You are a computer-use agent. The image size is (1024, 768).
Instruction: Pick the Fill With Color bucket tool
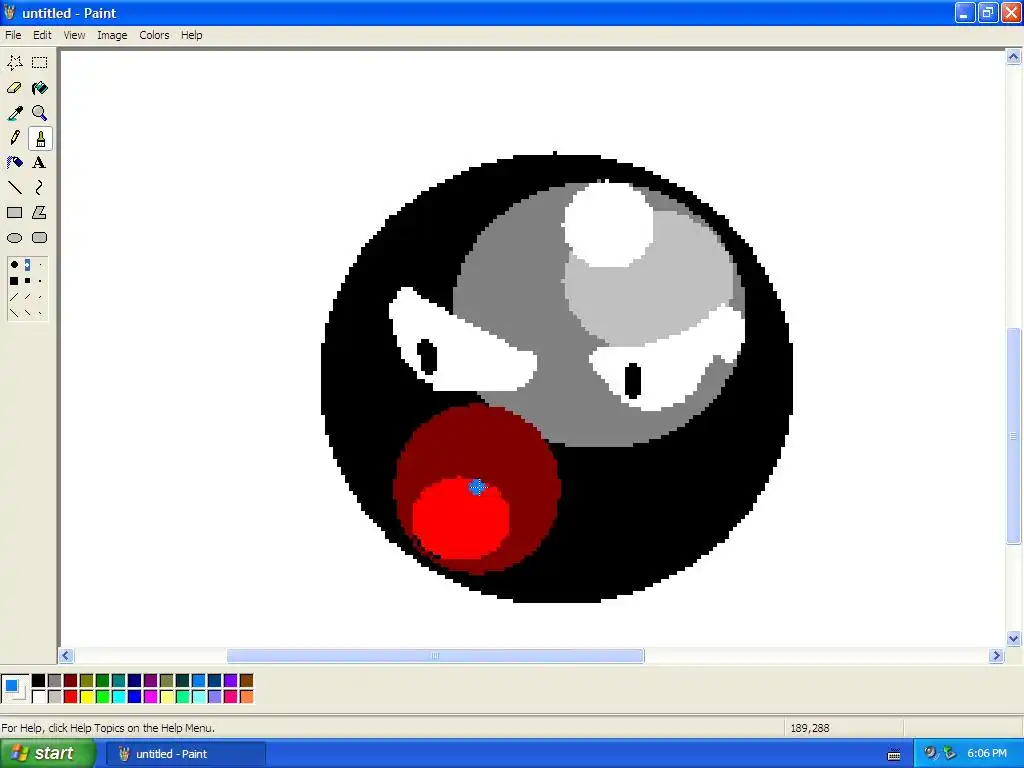click(x=40, y=88)
